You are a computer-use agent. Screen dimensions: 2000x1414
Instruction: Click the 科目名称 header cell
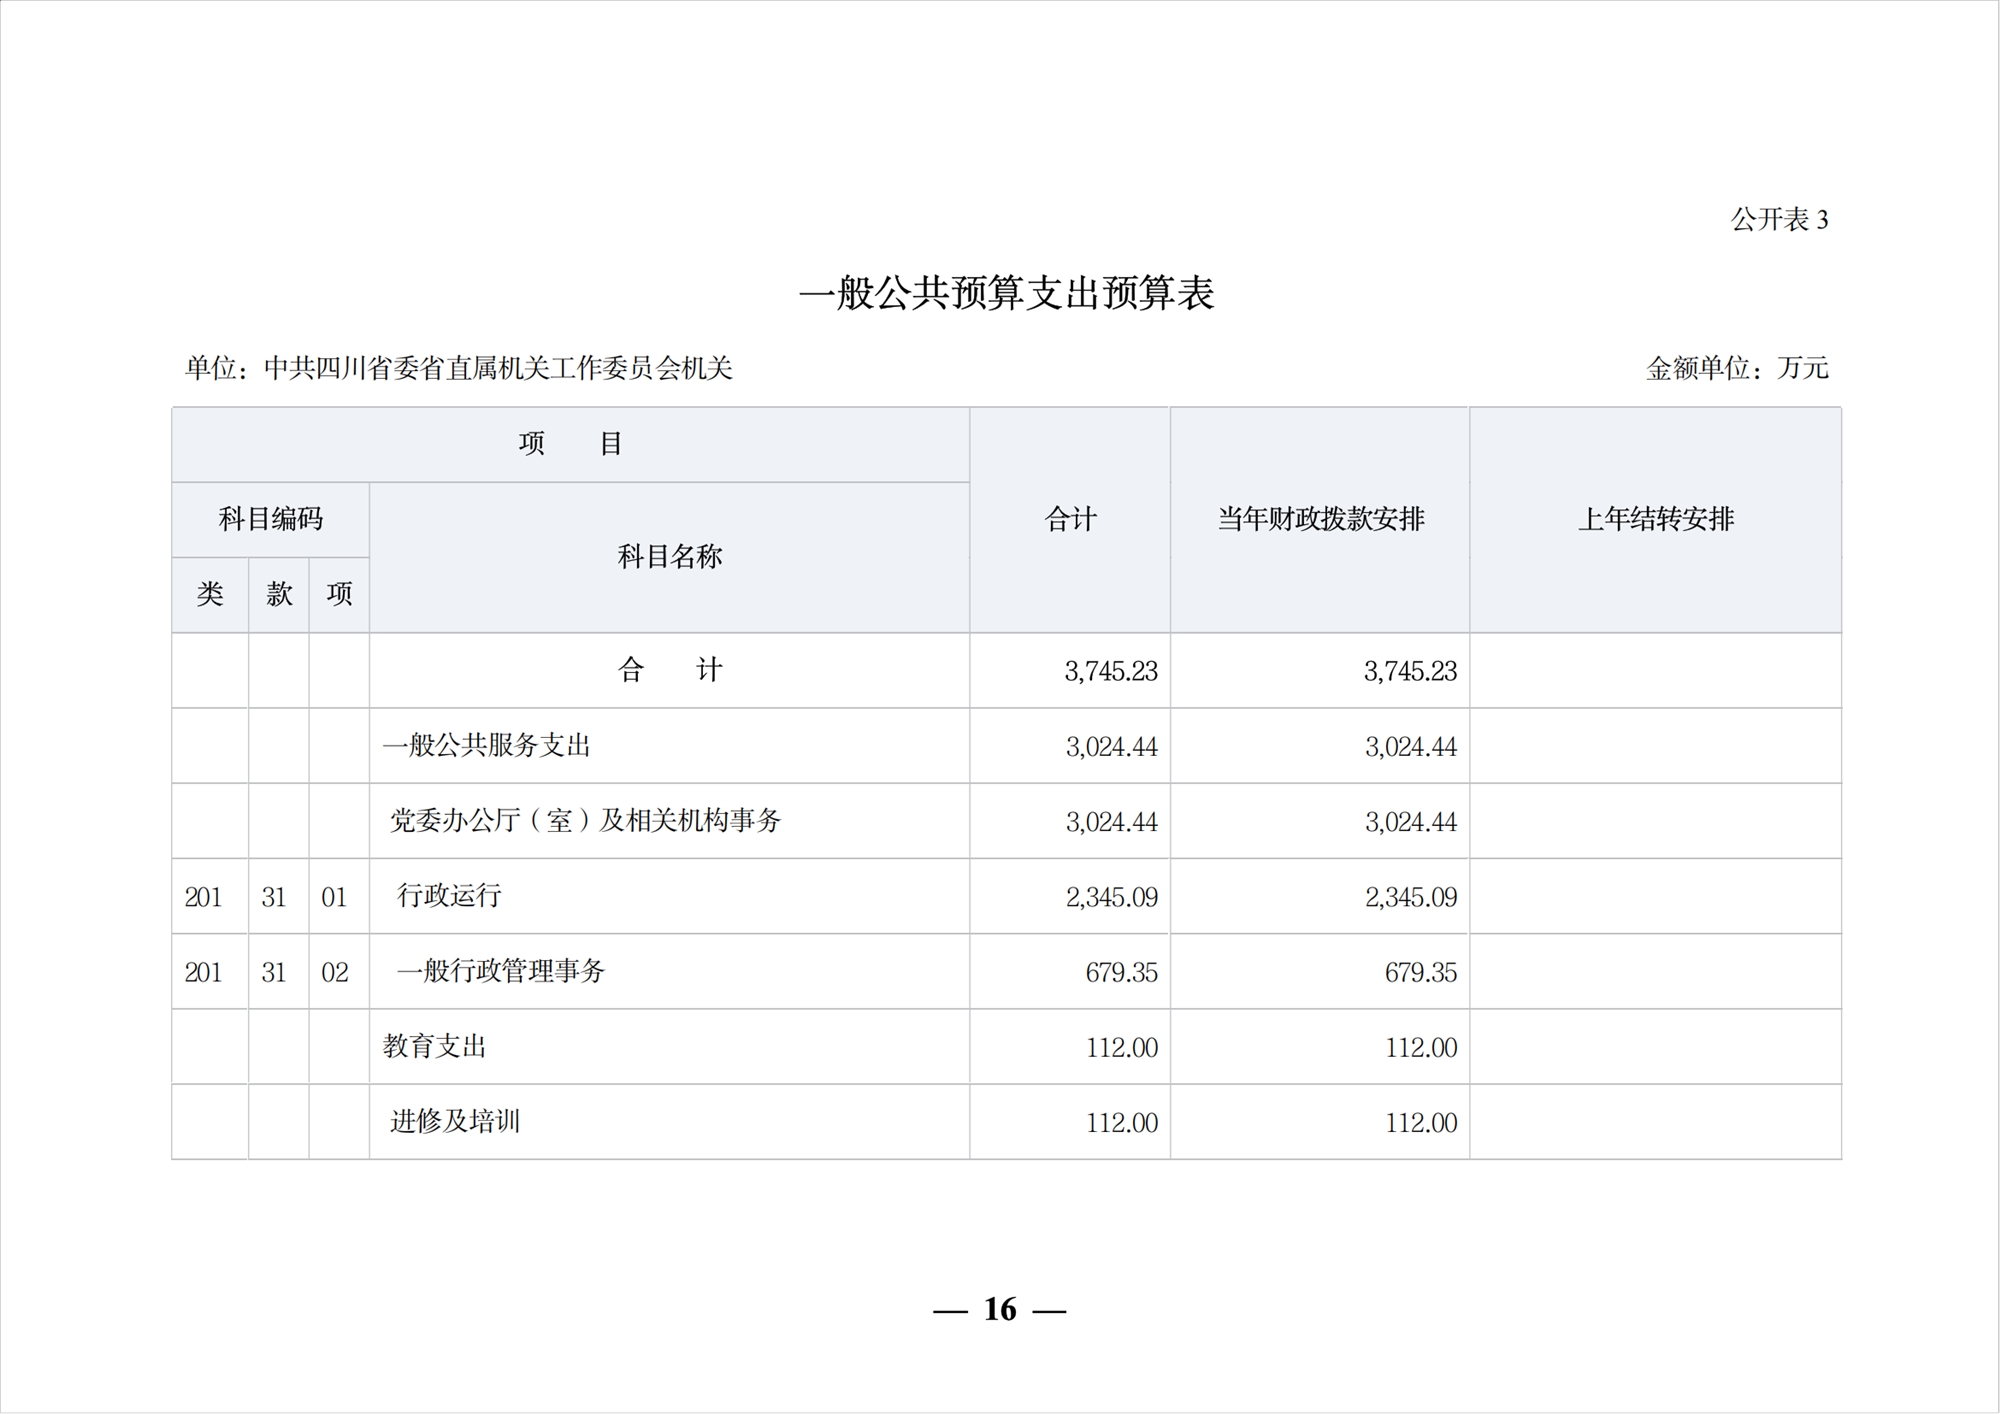tap(669, 557)
